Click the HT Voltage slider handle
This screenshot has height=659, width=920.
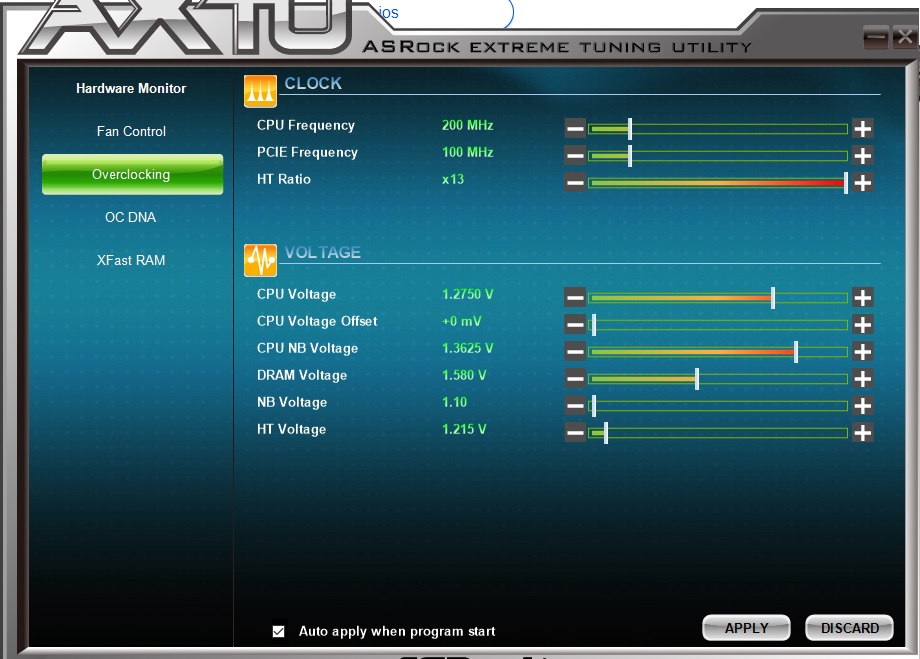click(x=606, y=432)
